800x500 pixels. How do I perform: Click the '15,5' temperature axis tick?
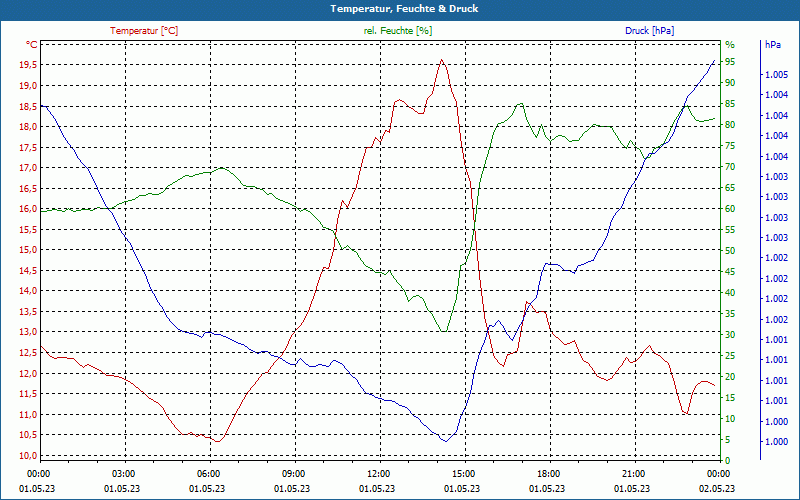coord(28,230)
